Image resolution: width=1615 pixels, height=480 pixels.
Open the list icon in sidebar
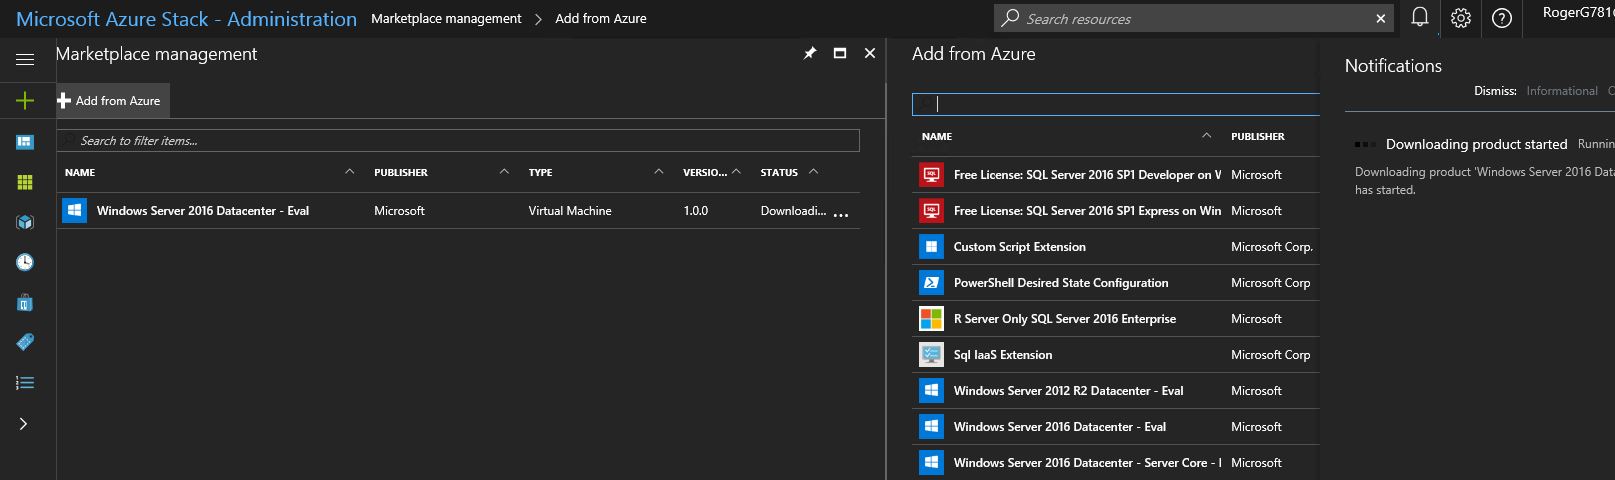point(25,383)
